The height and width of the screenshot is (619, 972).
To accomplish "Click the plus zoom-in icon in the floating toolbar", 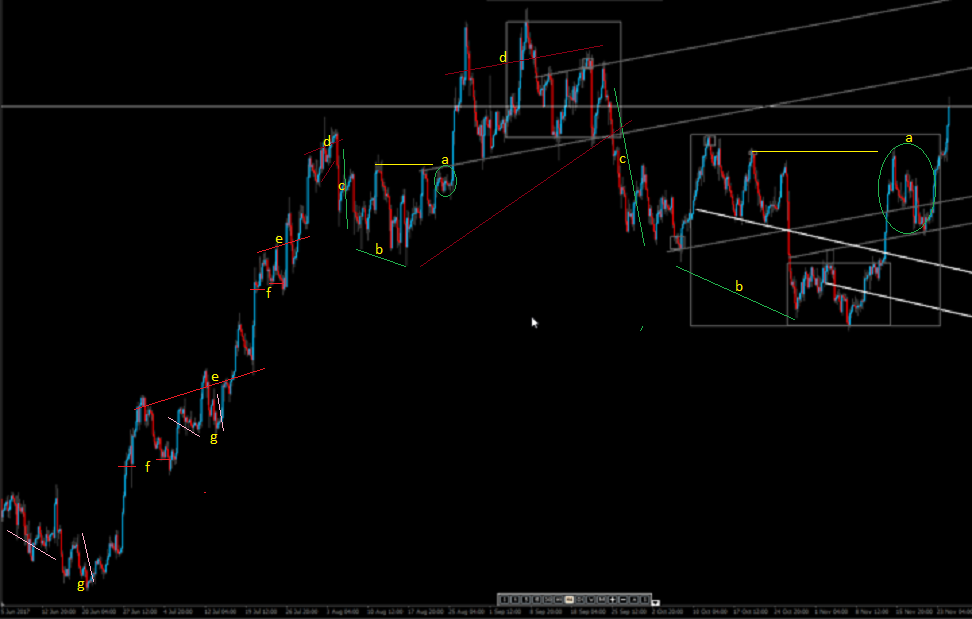I will point(612,599).
